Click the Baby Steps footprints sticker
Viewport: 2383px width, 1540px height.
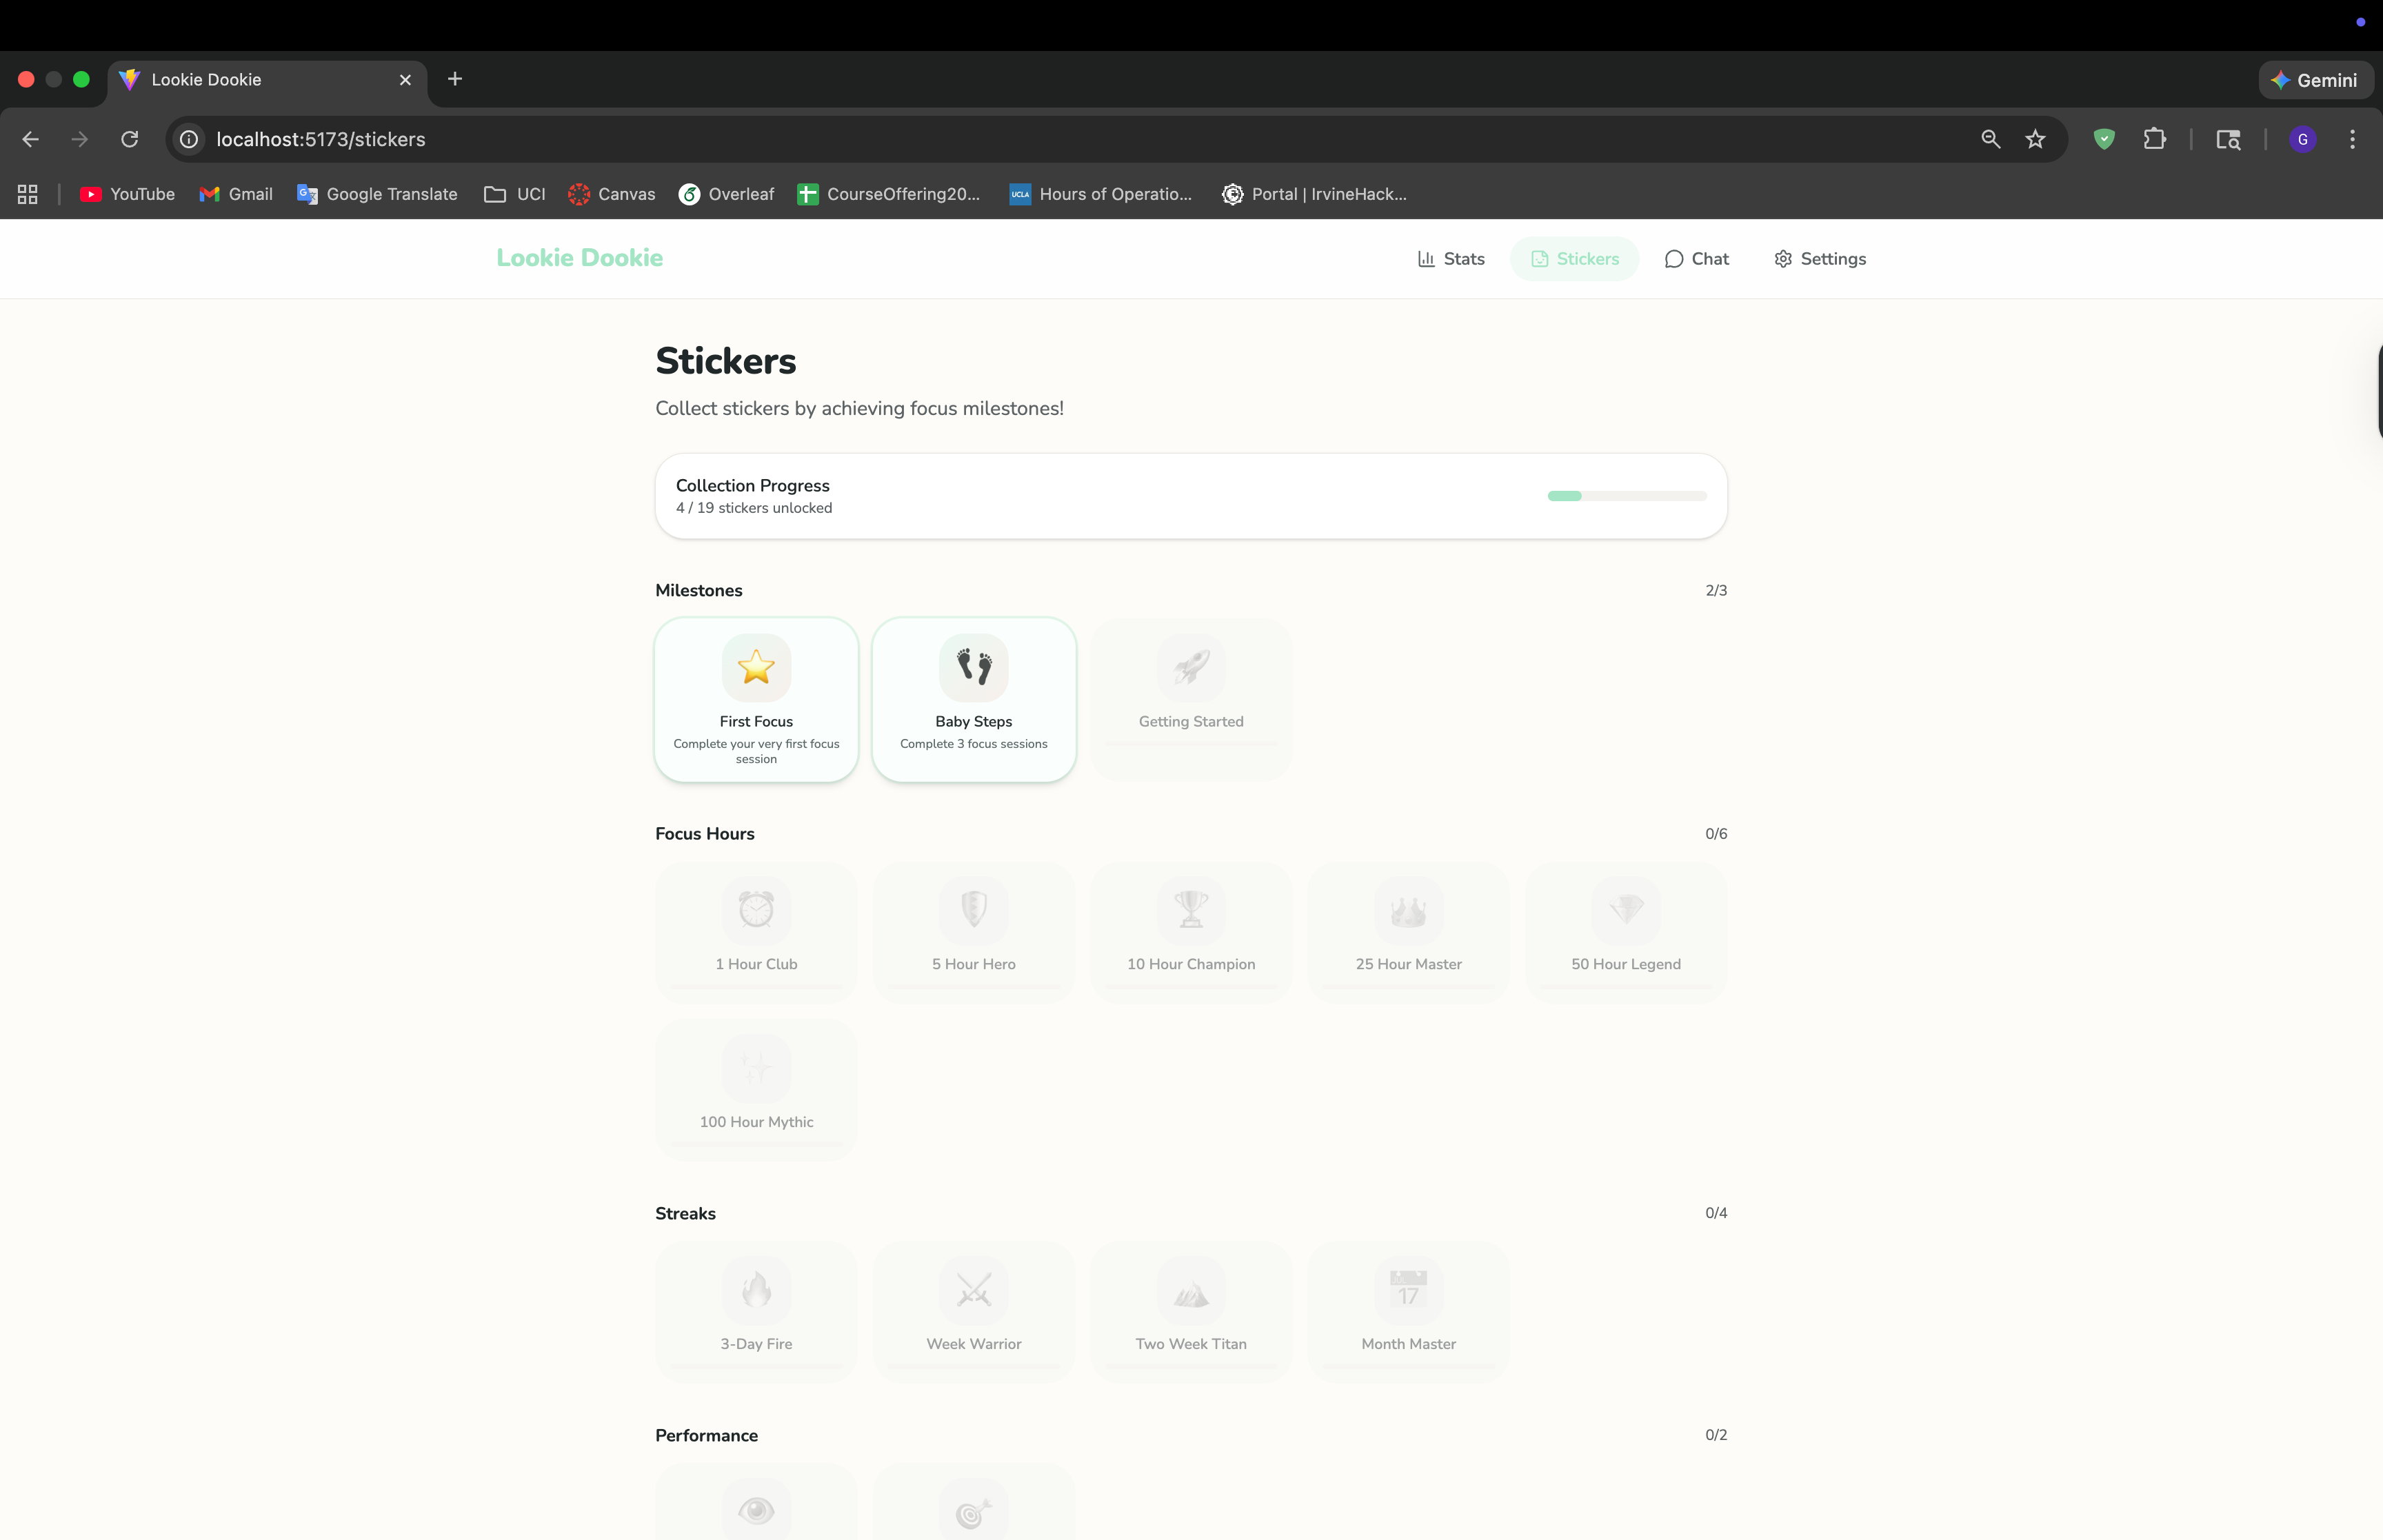tap(973, 668)
